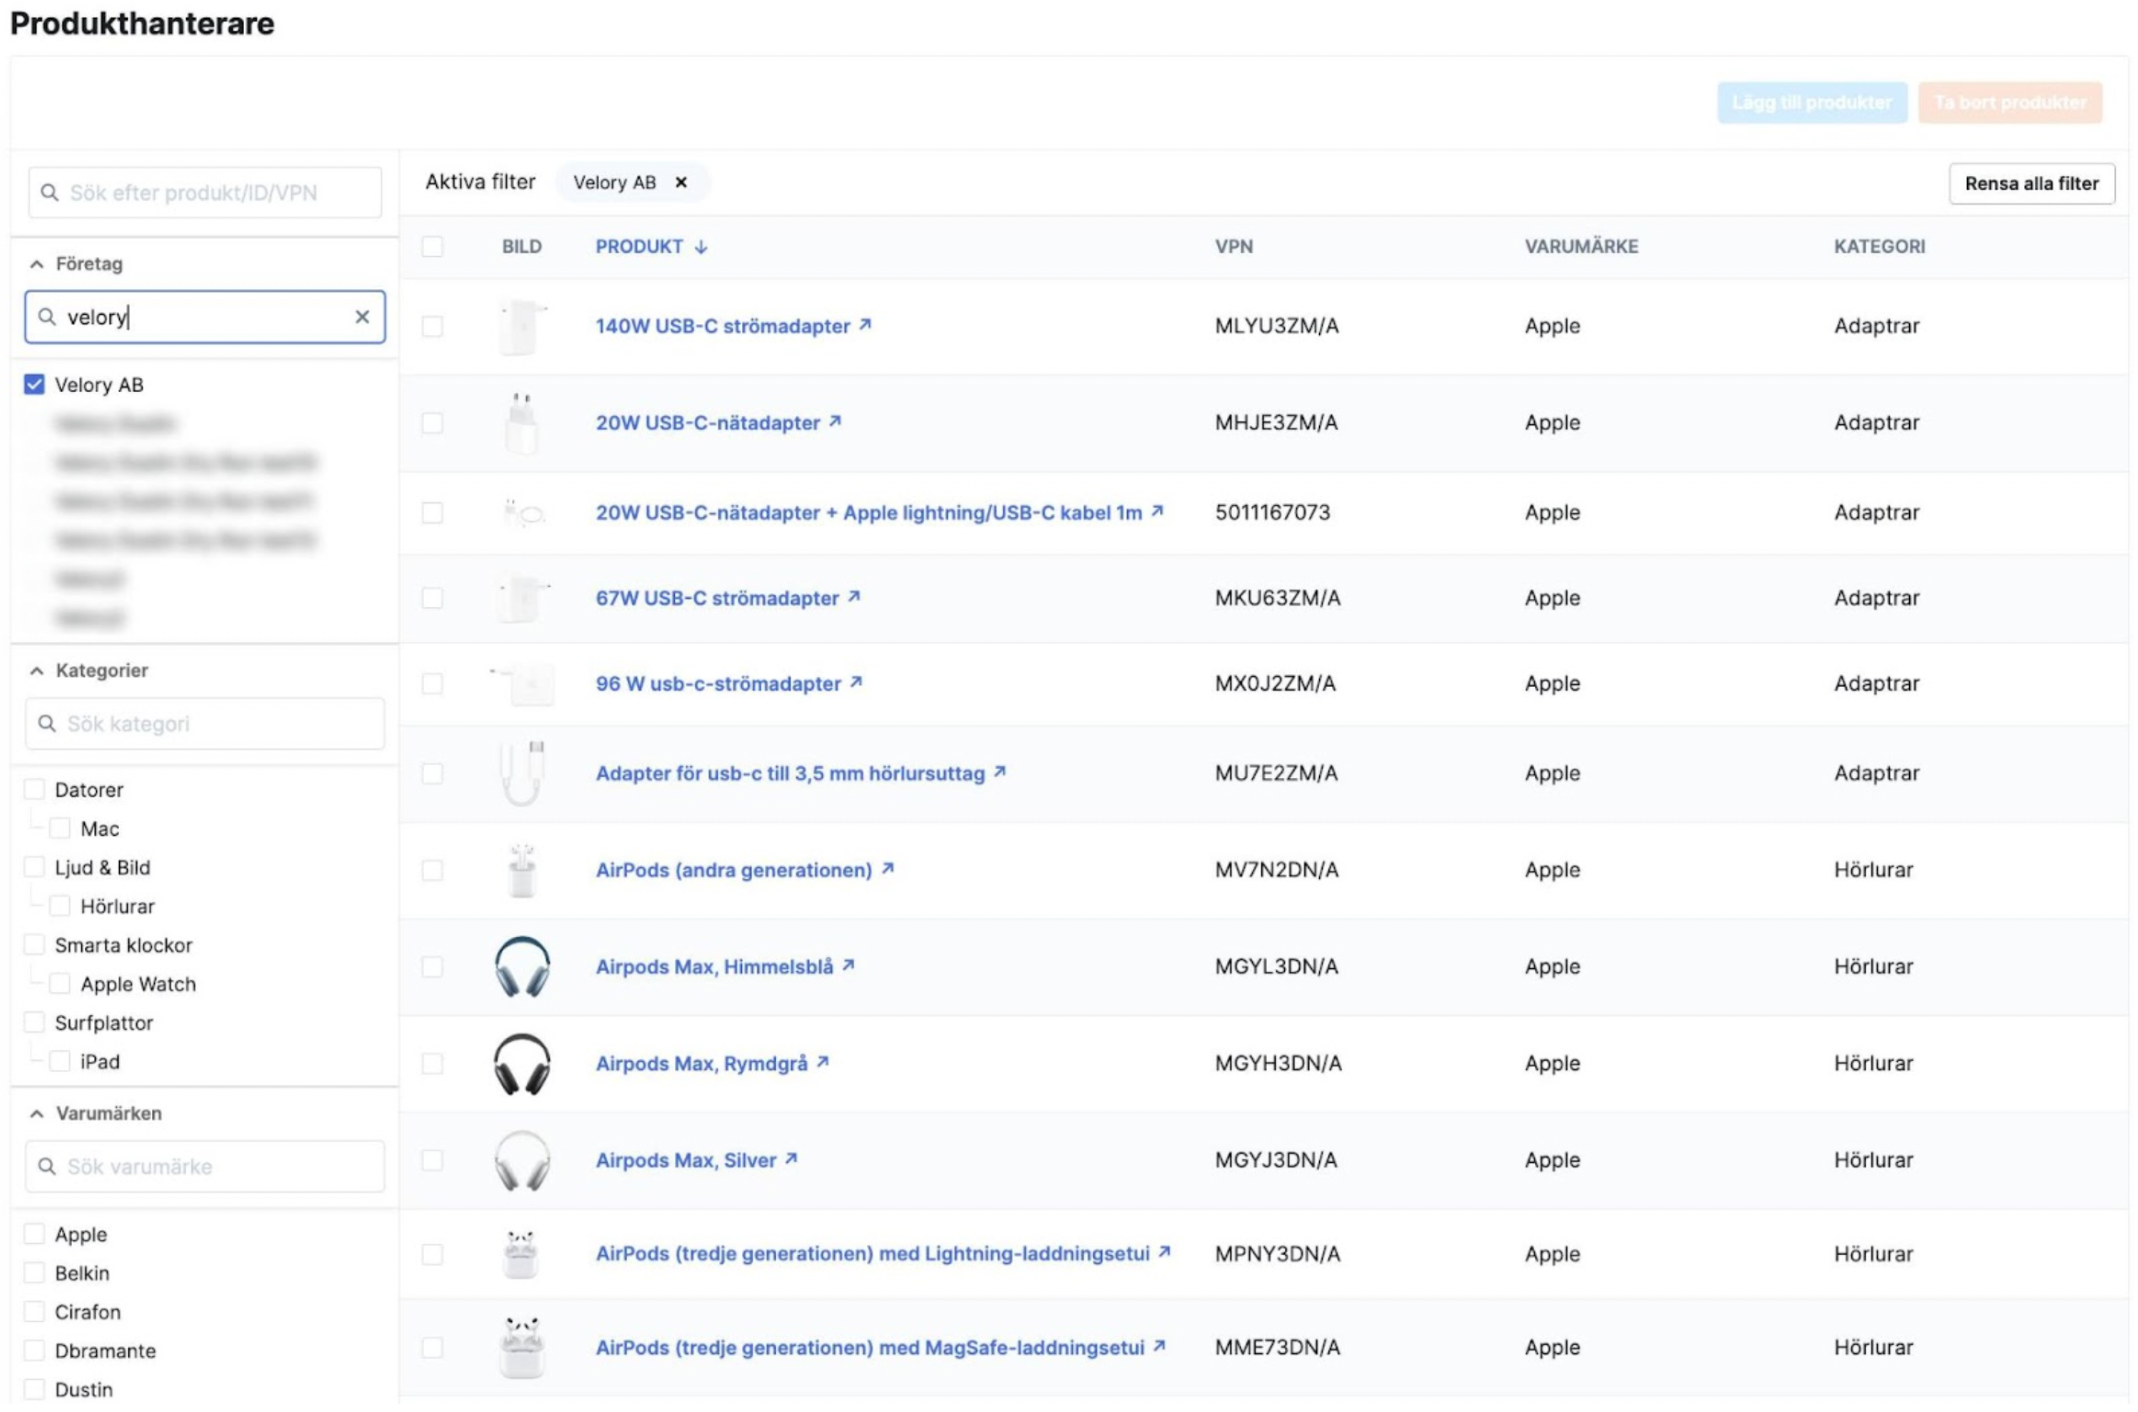Viewport: 2138px width, 1412px height.
Task: Collapse the Företag filter section
Action: [x=37, y=264]
